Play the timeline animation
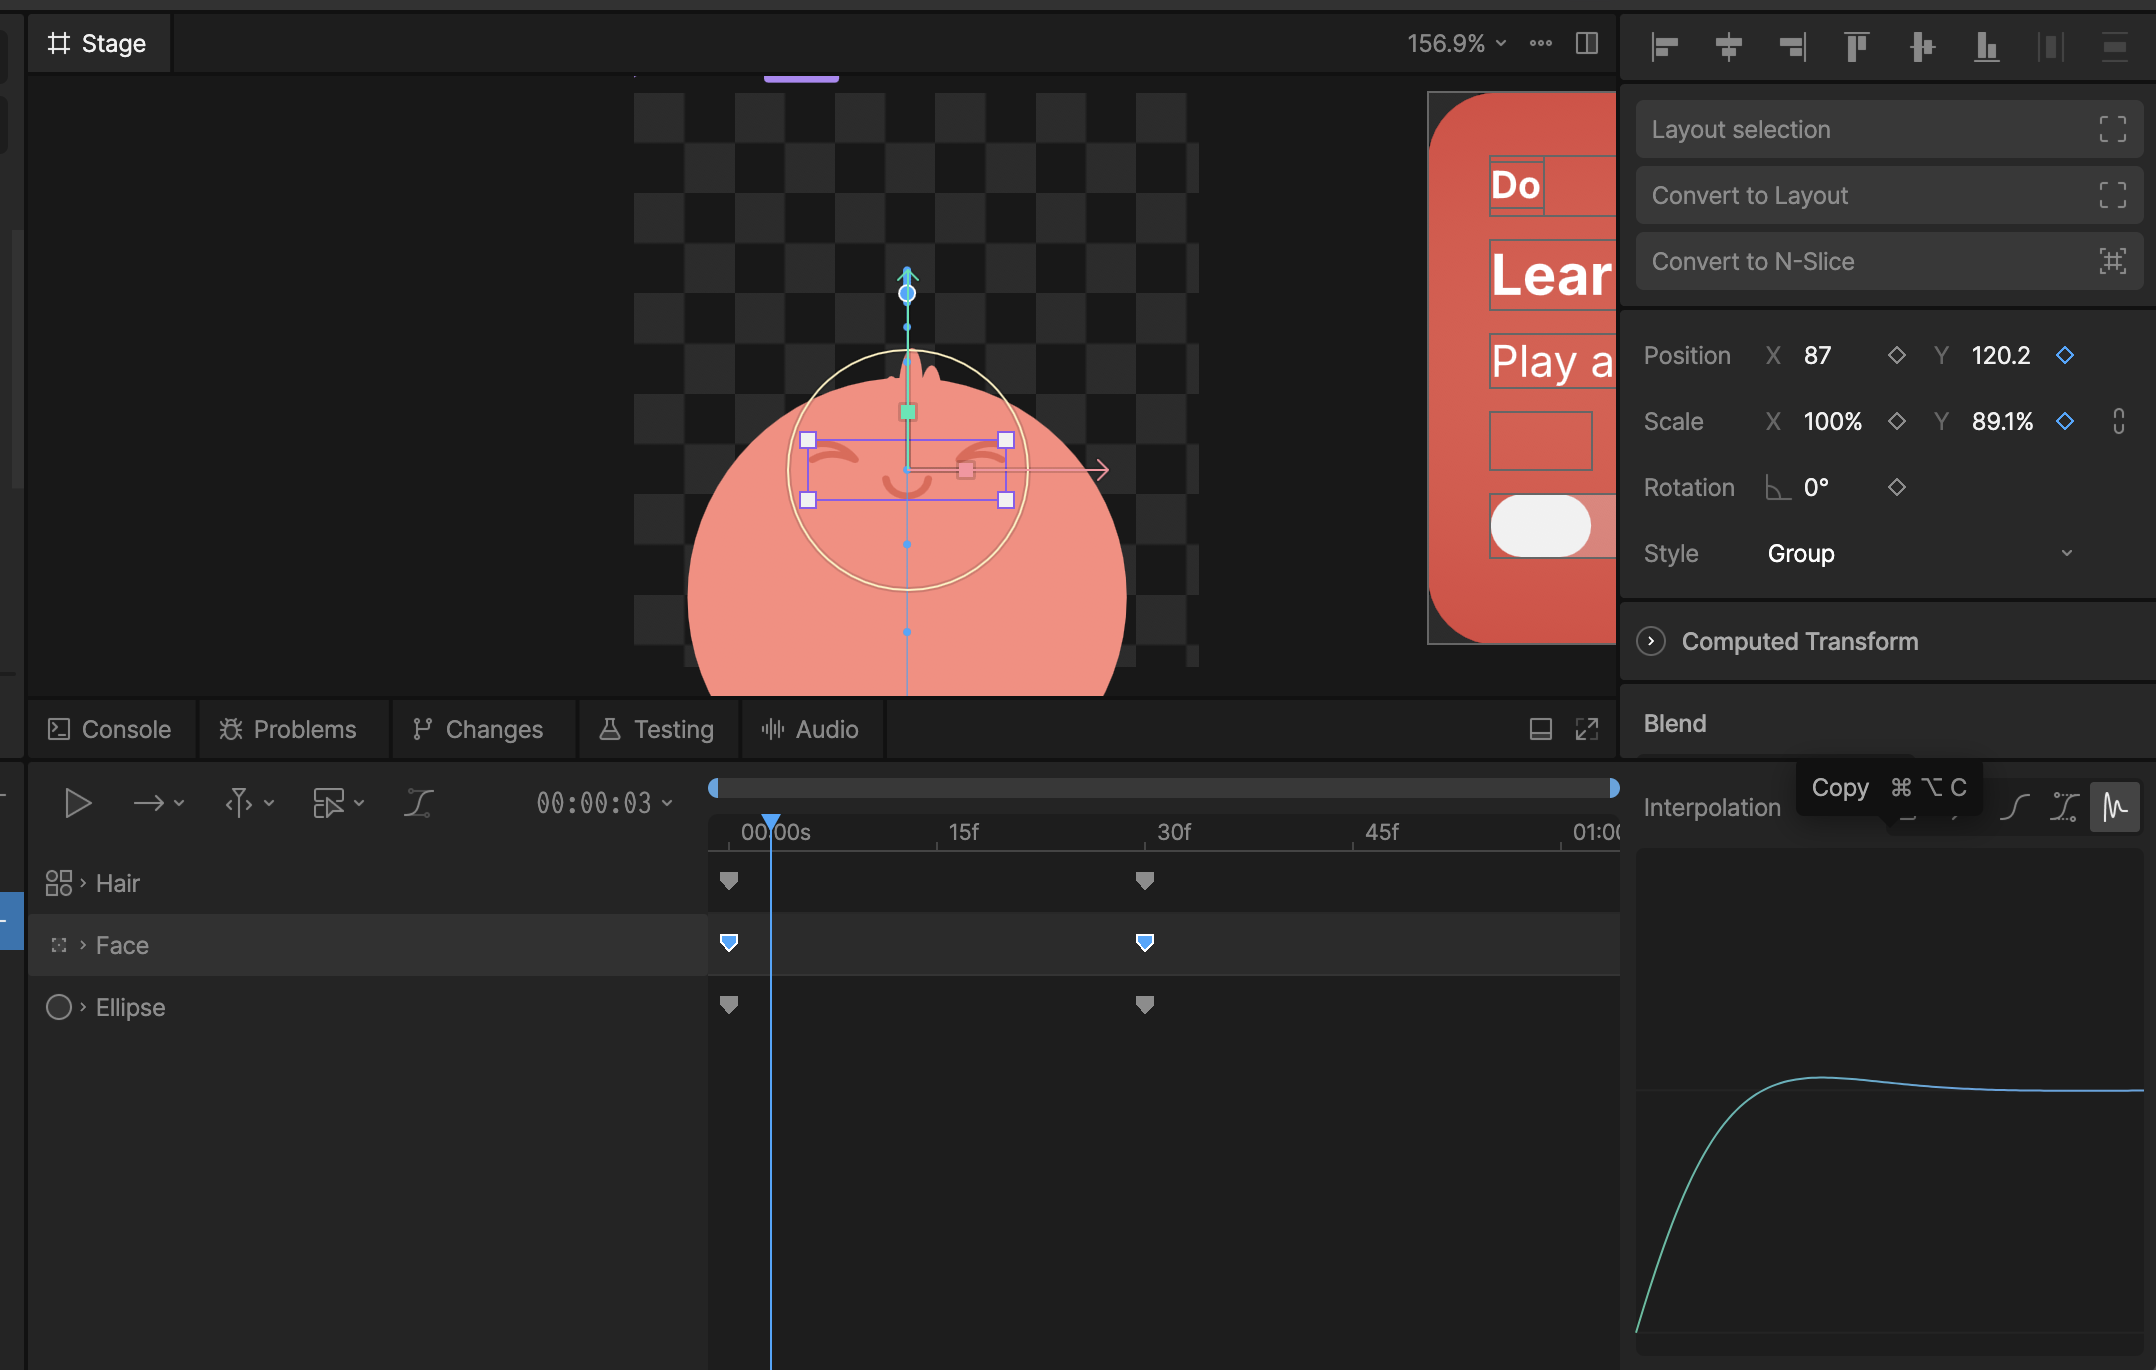Screen dimensions: 2156x1370 (78, 803)
